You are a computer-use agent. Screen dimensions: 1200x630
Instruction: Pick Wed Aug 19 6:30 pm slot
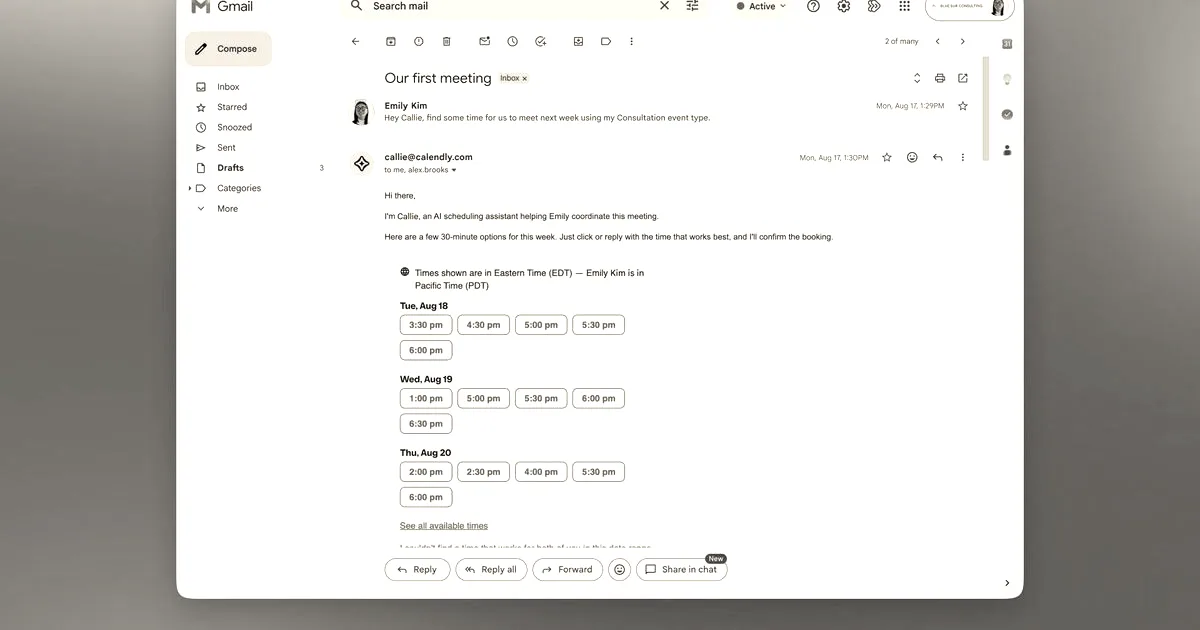coord(426,424)
